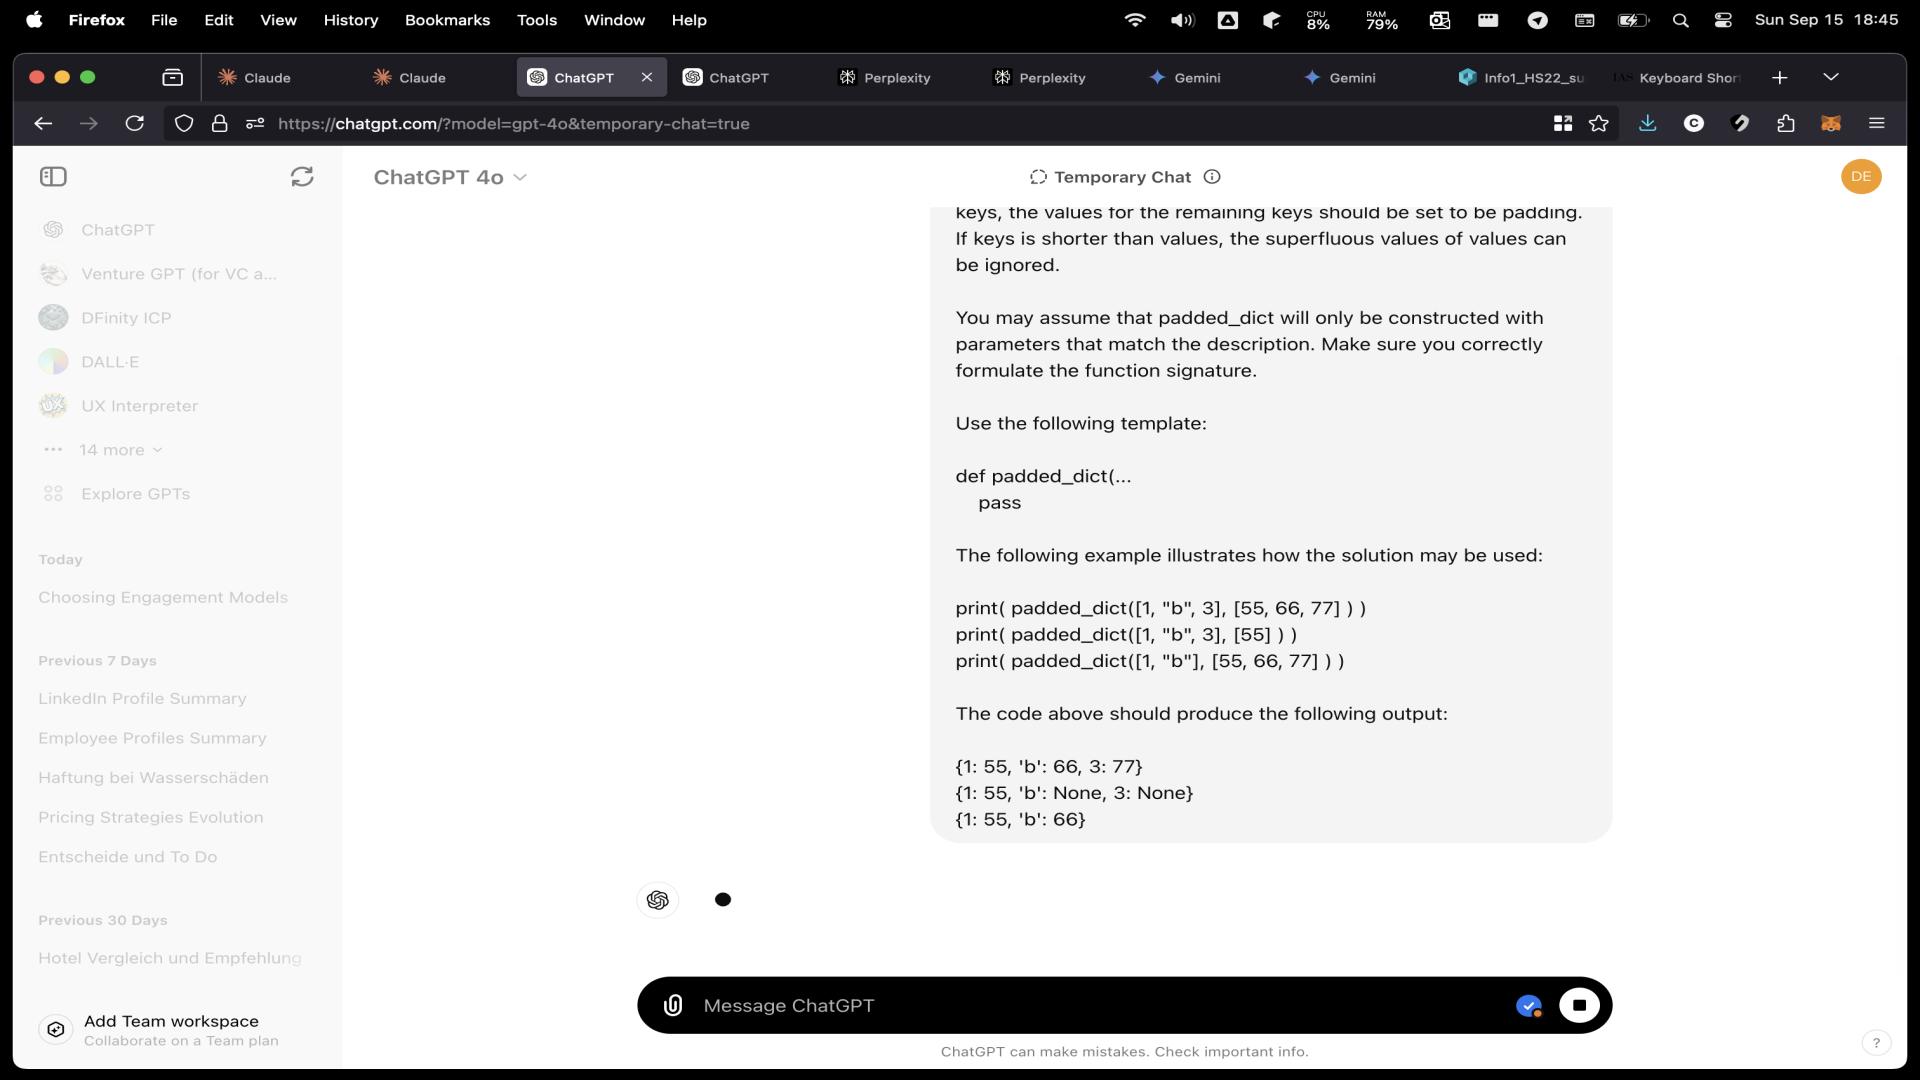Select the ChatGPT tab
Screen dimensions: 1920x1080
click(583, 76)
